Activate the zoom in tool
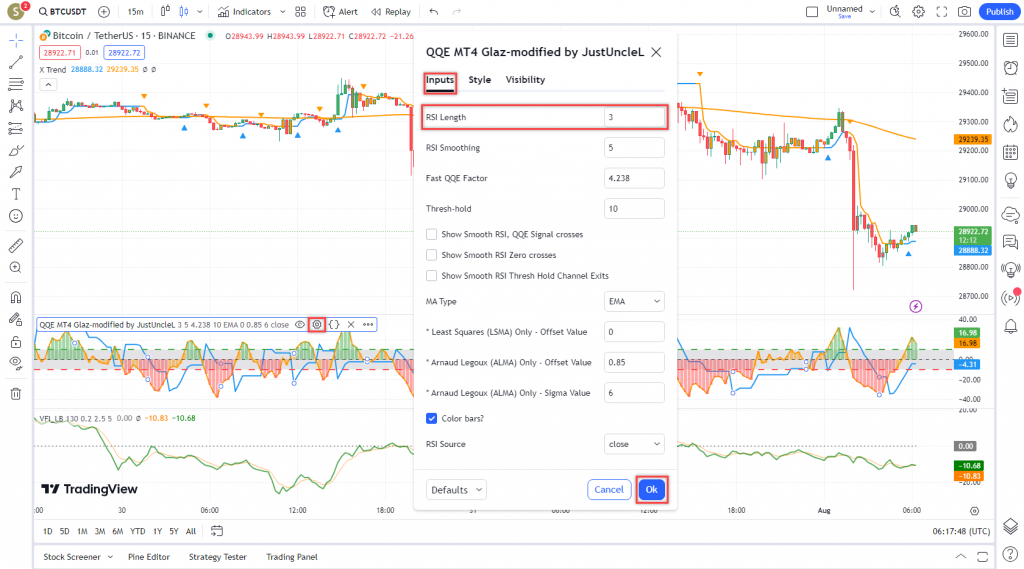Image resolution: width=1024 pixels, height=569 pixels. (x=16, y=267)
